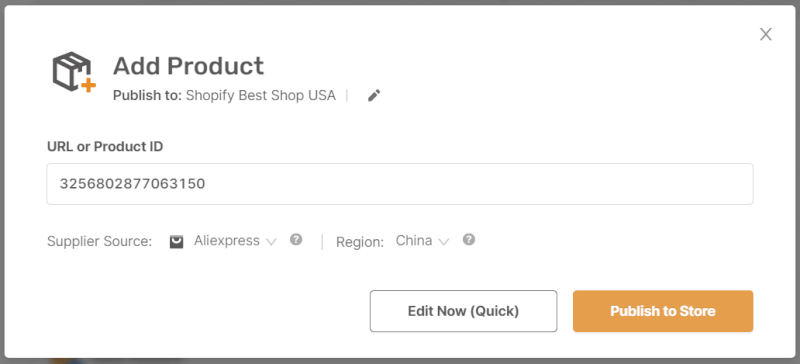Image resolution: width=800 pixels, height=364 pixels.
Task: Click the Region label text
Action: [x=360, y=242]
